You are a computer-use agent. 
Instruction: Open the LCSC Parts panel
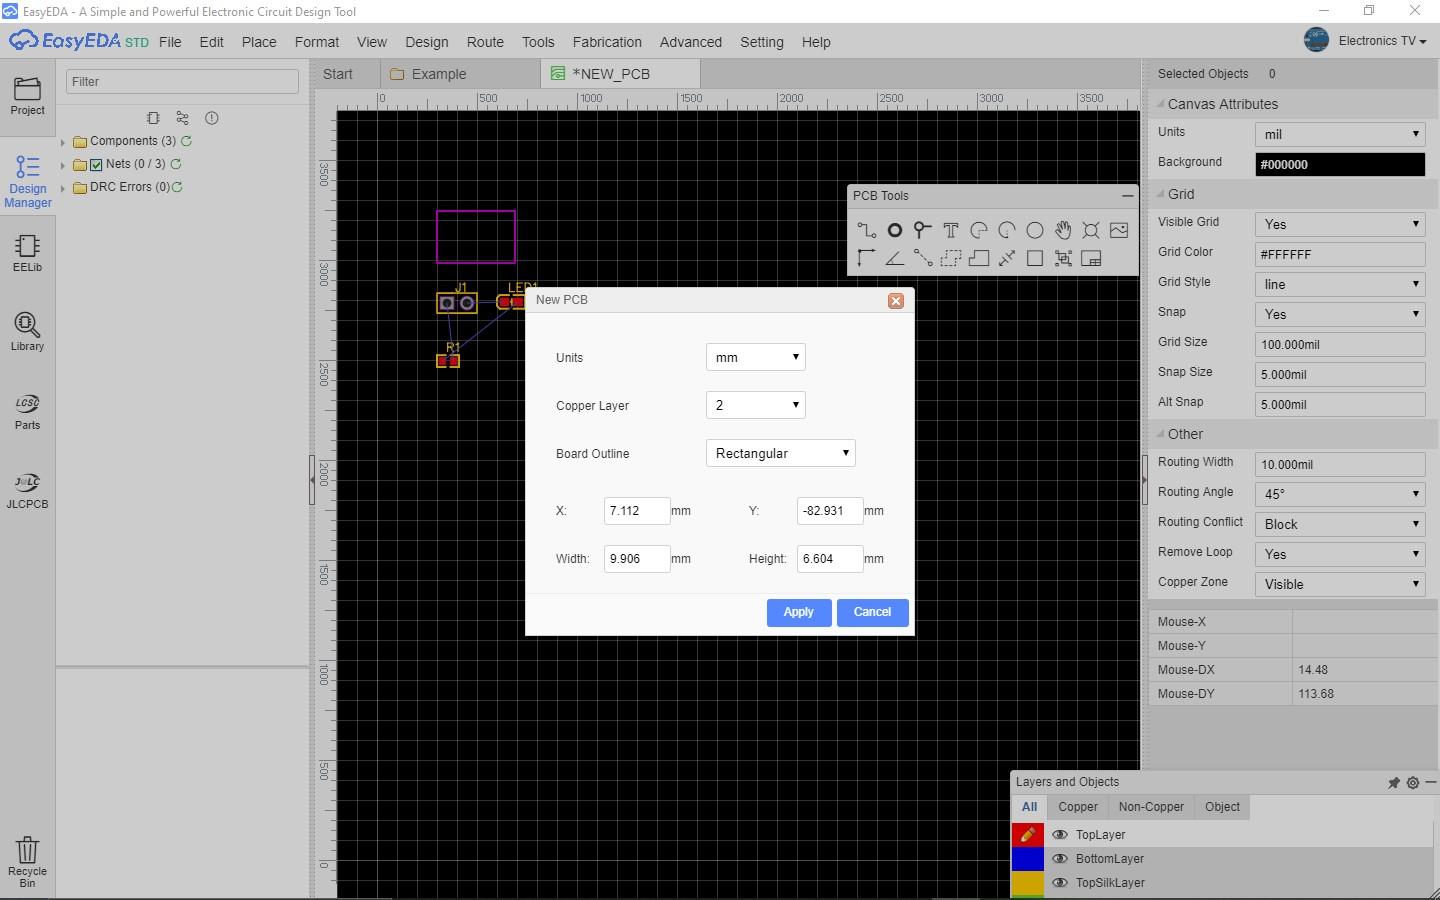pyautogui.click(x=27, y=411)
